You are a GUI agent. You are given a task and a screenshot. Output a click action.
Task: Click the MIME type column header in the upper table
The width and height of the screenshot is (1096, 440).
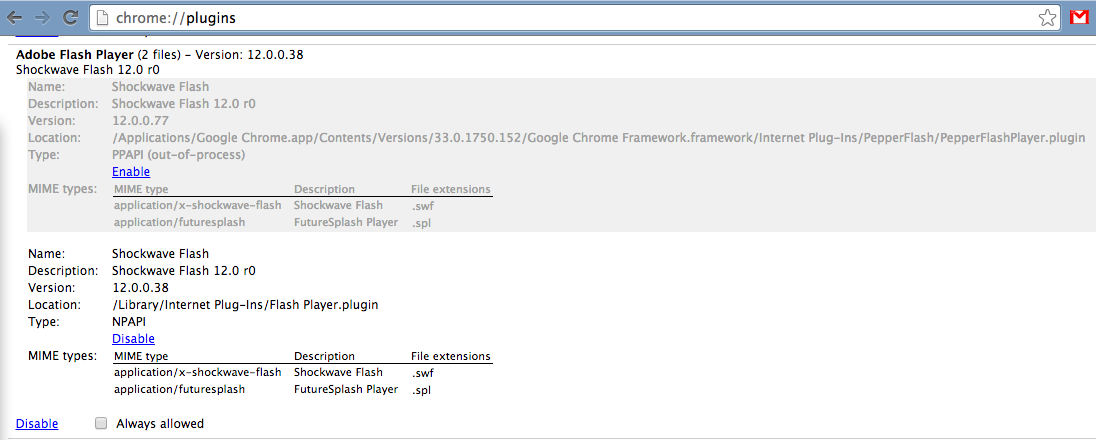point(141,189)
